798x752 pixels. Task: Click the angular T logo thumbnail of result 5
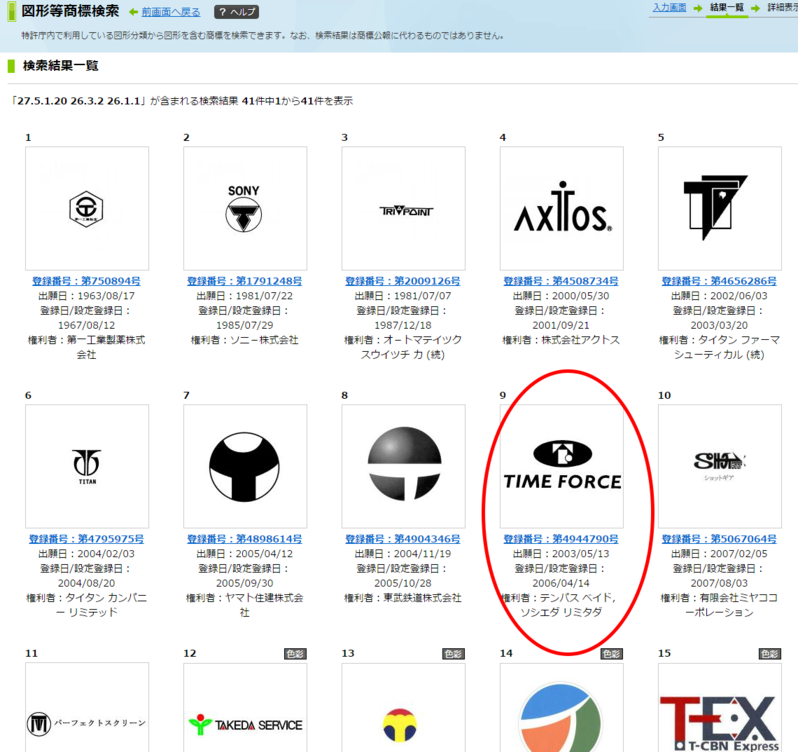coord(720,209)
